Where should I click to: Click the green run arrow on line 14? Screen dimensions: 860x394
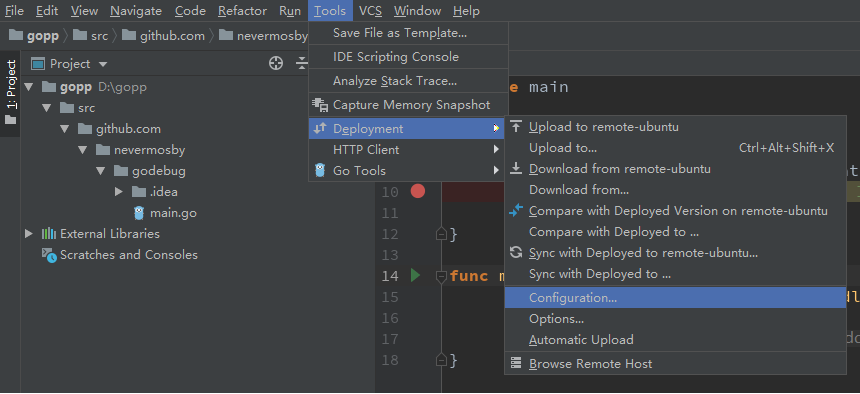[x=415, y=275]
